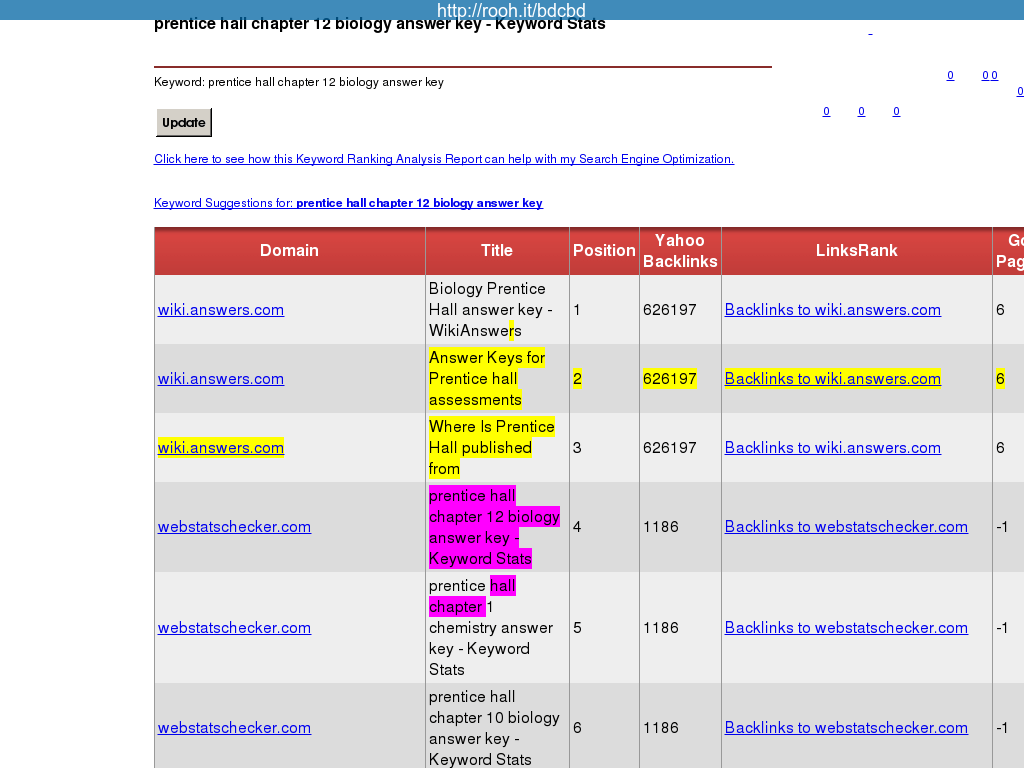Click Backlinks to wiki.answers.com in position 3 row

[x=832, y=448]
